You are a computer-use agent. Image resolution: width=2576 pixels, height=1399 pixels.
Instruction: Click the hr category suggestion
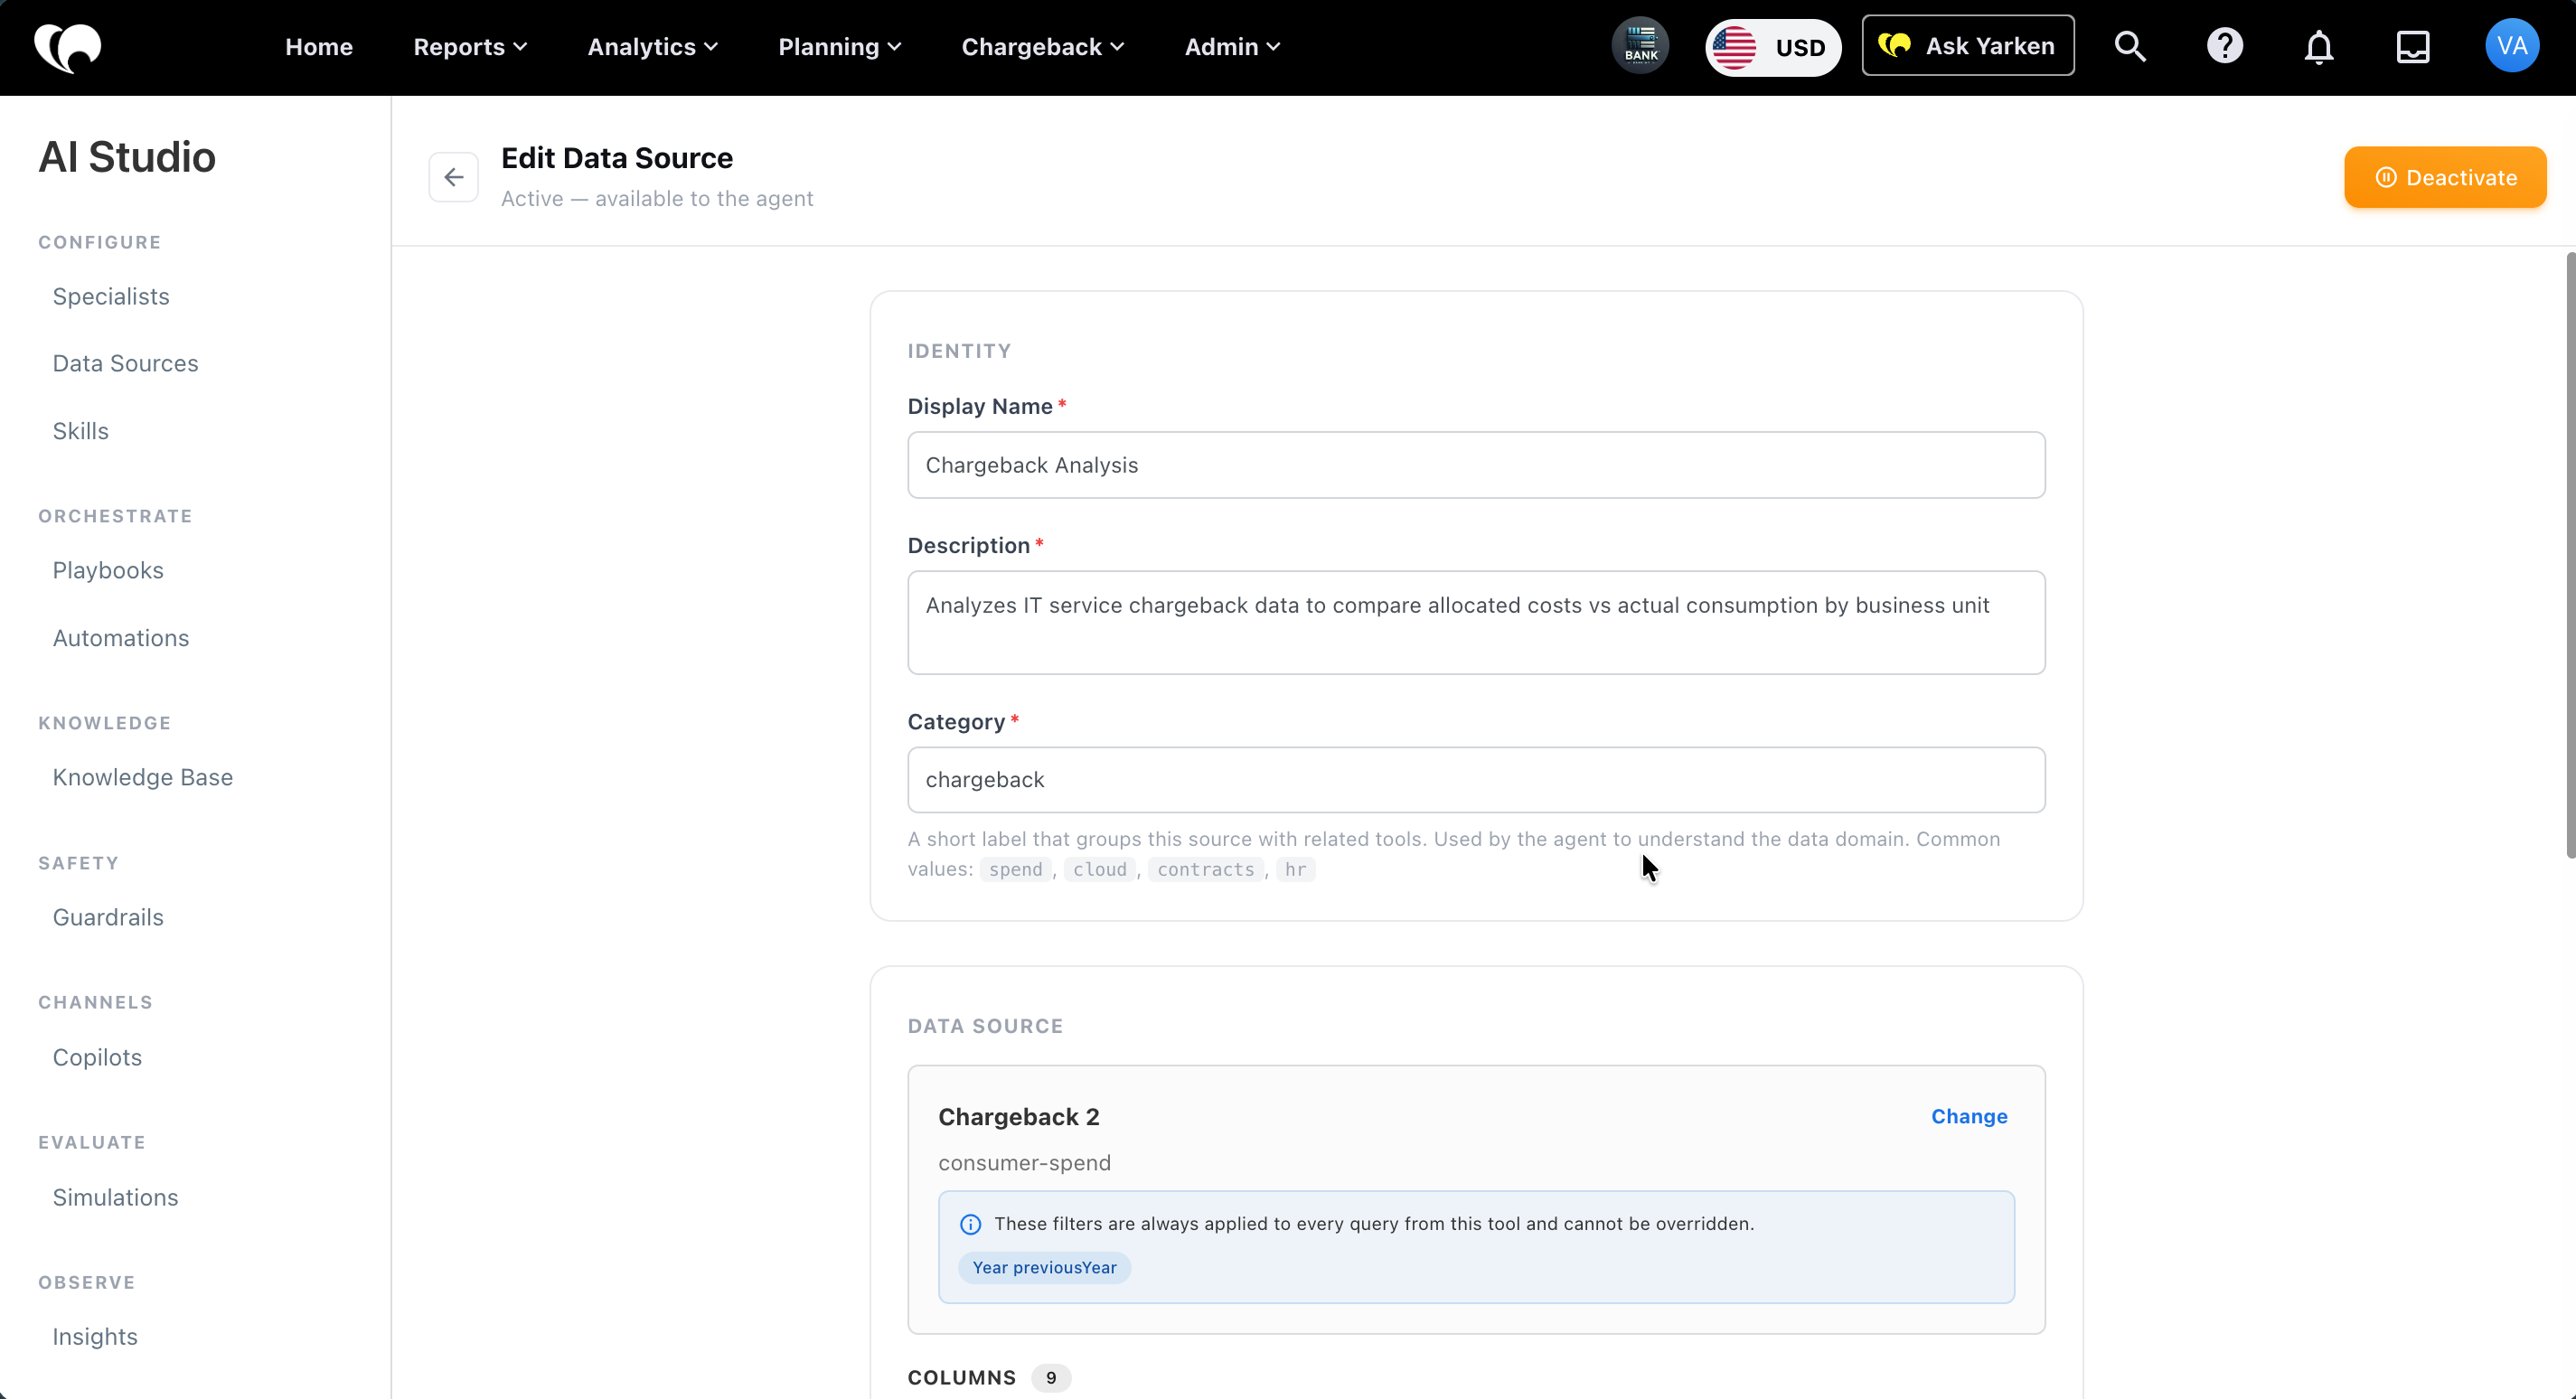pyautogui.click(x=1295, y=870)
